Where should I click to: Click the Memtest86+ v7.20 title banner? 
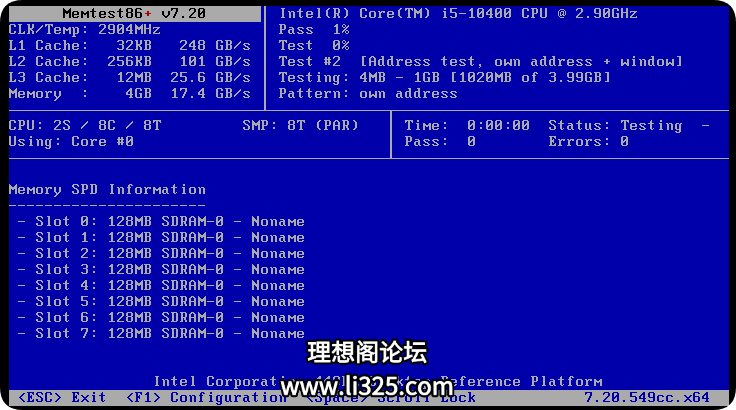tap(134, 14)
